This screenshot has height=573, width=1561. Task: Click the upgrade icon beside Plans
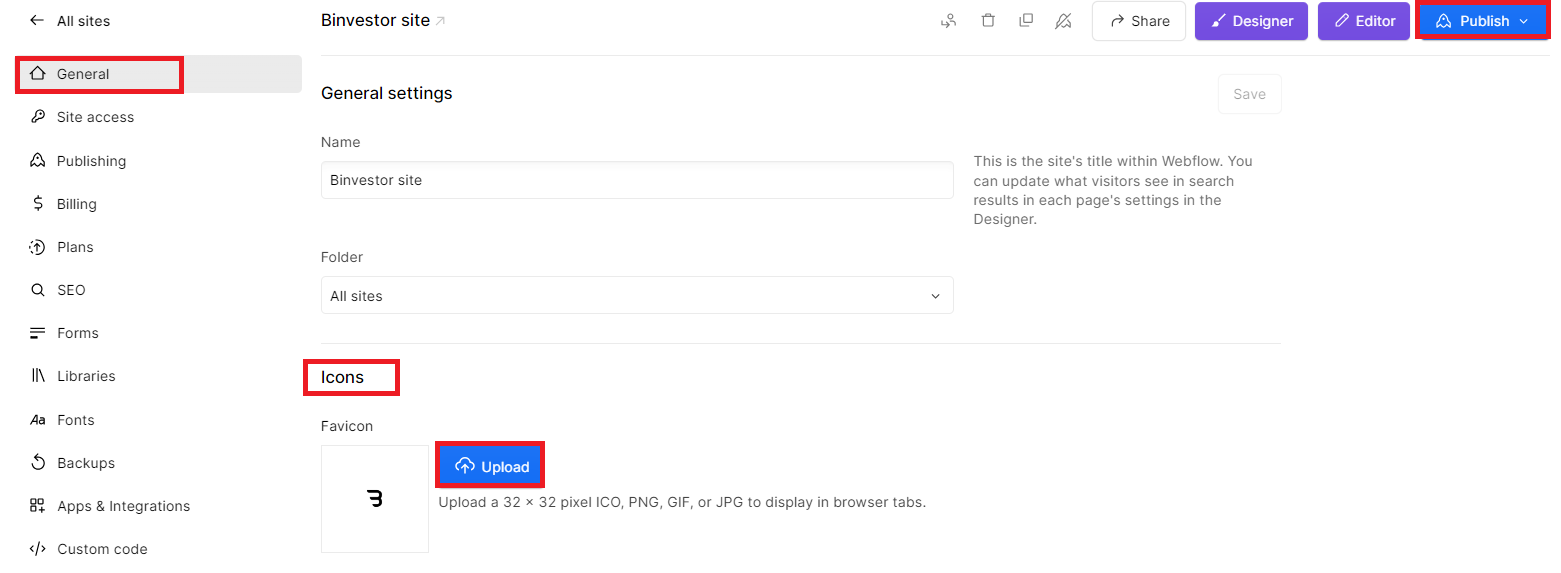coord(38,247)
